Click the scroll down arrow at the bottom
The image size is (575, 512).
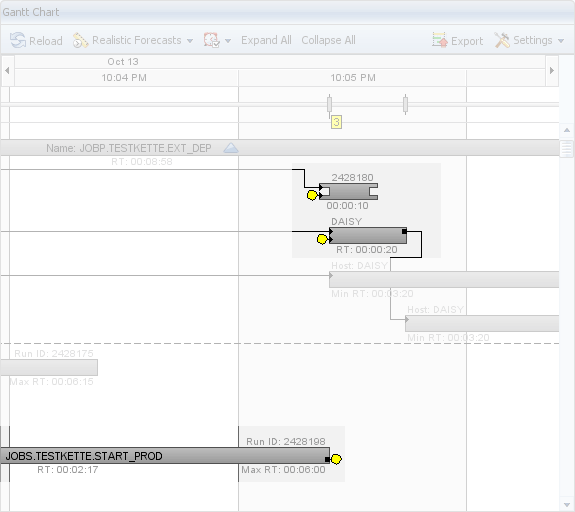click(567, 505)
